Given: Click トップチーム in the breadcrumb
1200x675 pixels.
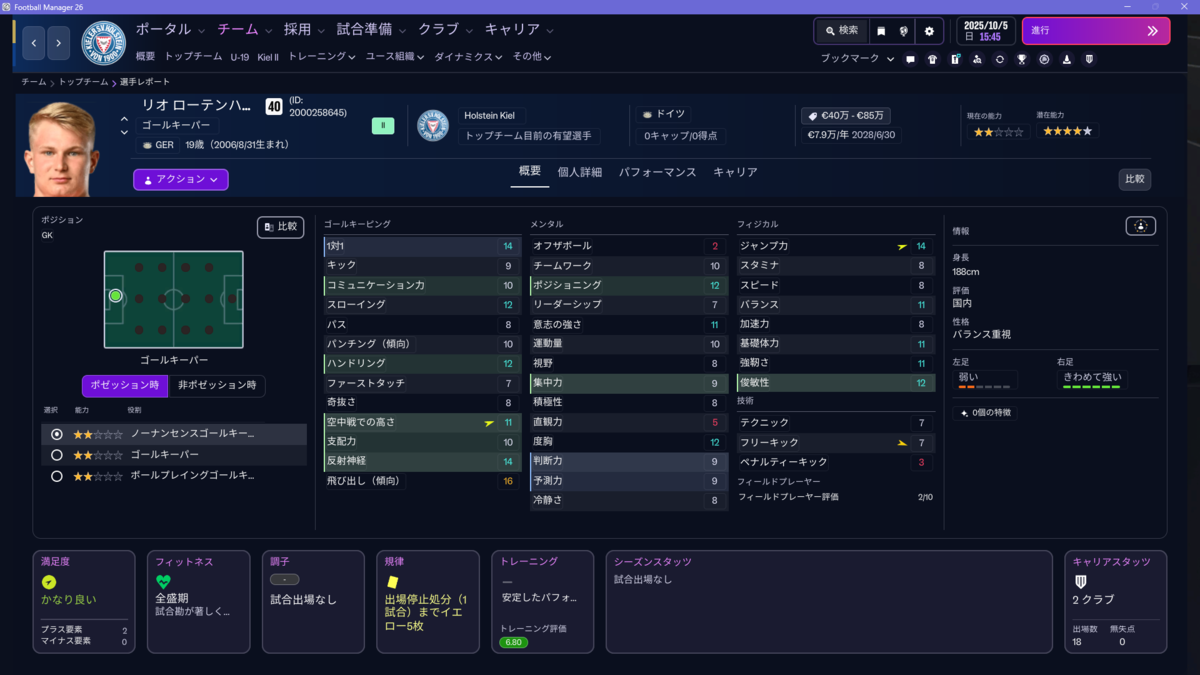Looking at the screenshot, I should (x=83, y=82).
